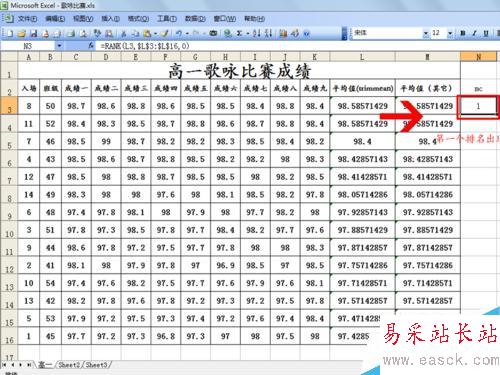The height and width of the screenshot is (375, 500).
Task: Click the Undo arrow icon
Action: click(179, 33)
